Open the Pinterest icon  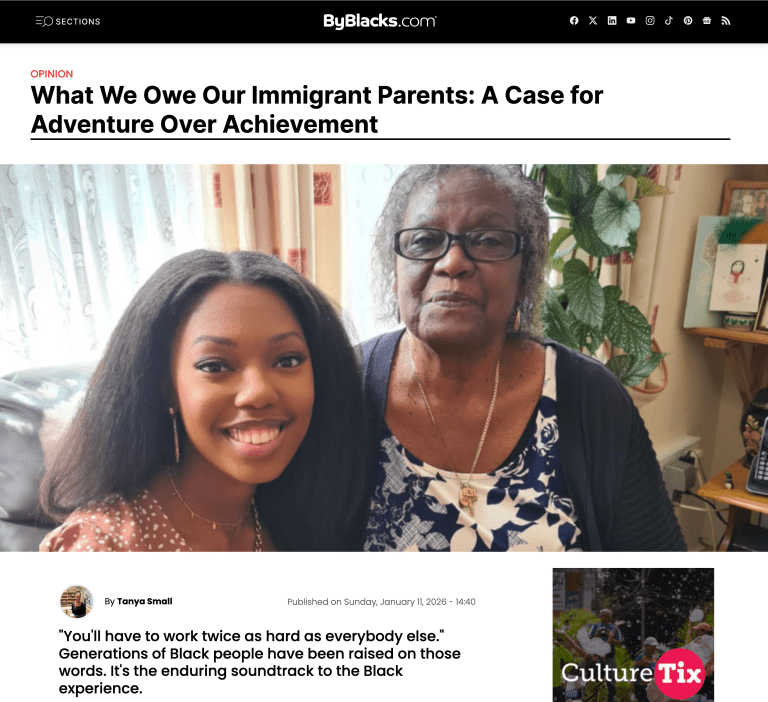point(688,21)
